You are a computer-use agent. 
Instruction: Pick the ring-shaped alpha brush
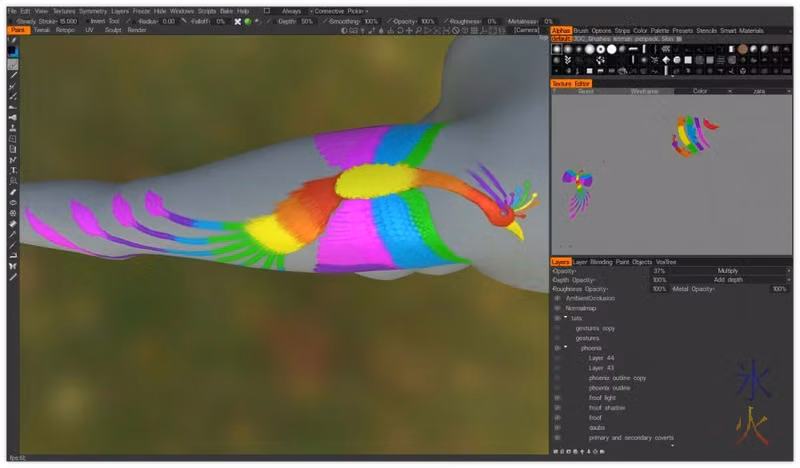pyautogui.click(x=601, y=49)
